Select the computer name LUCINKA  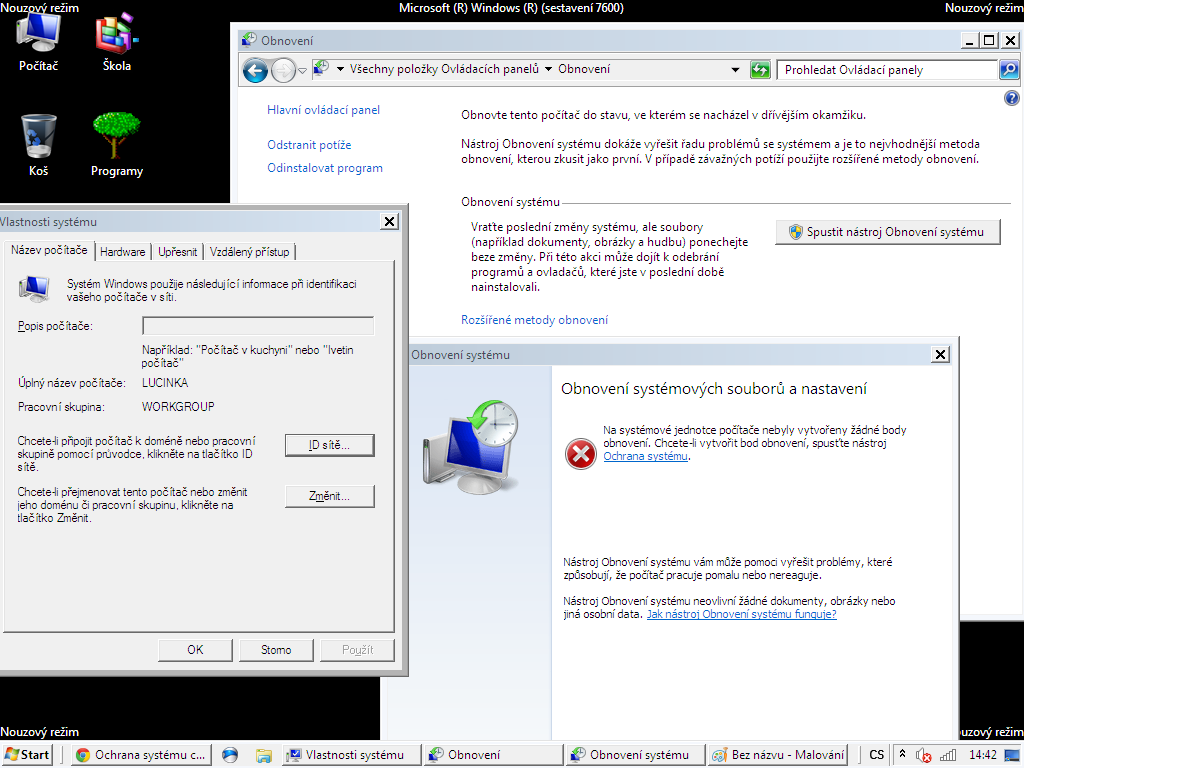(x=165, y=383)
